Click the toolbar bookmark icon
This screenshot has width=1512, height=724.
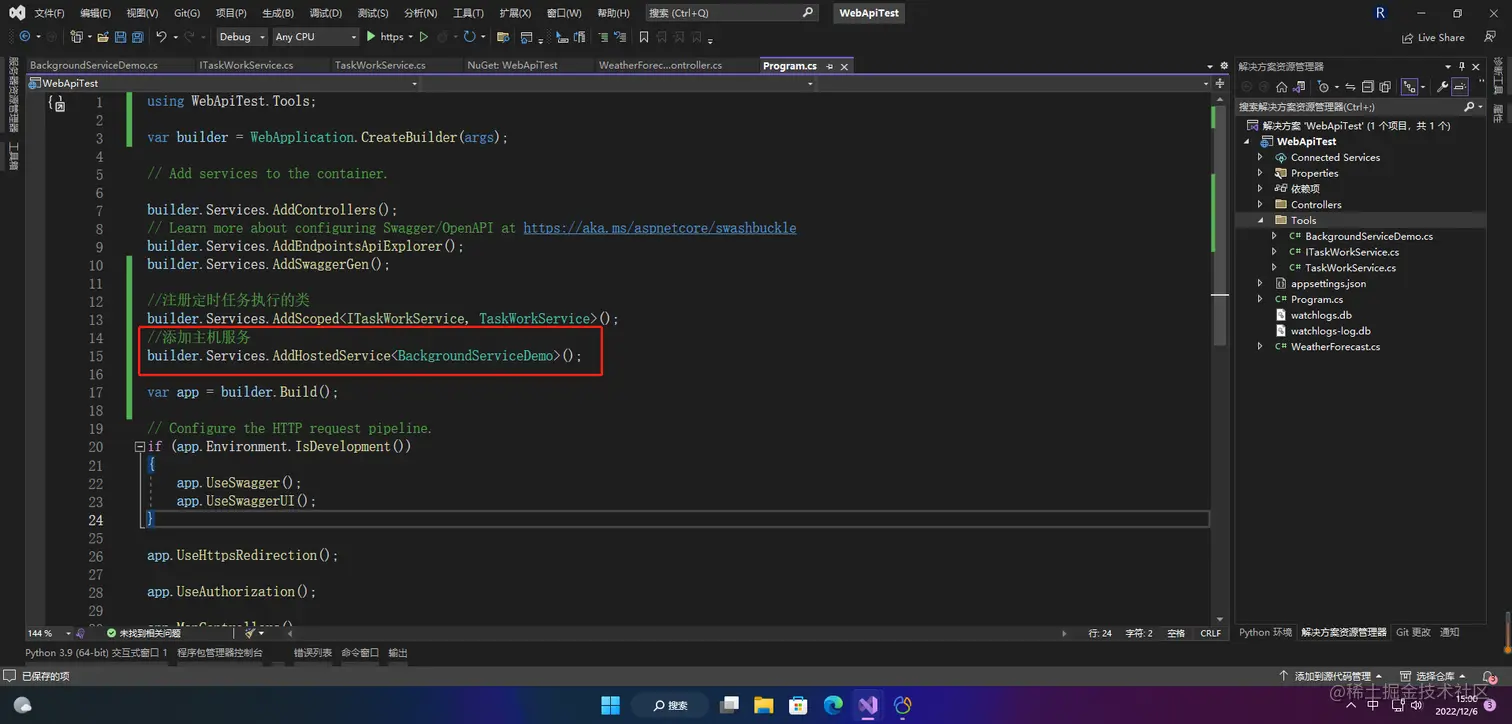click(x=644, y=37)
